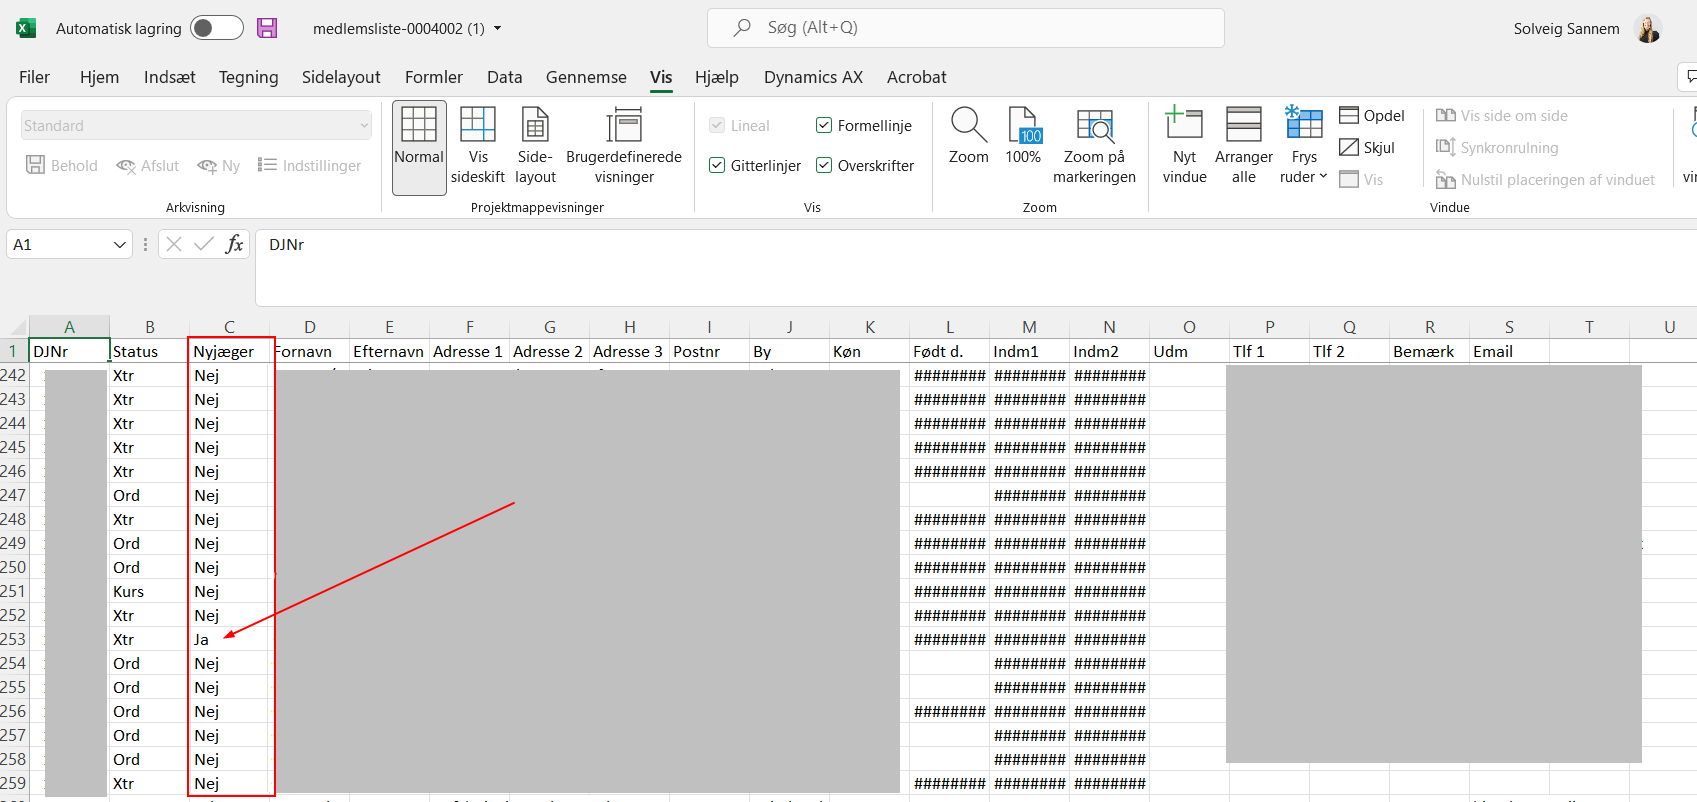Click Vis side om side
Image resolution: width=1697 pixels, height=802 pixels.
click(x=1502, y=116)
